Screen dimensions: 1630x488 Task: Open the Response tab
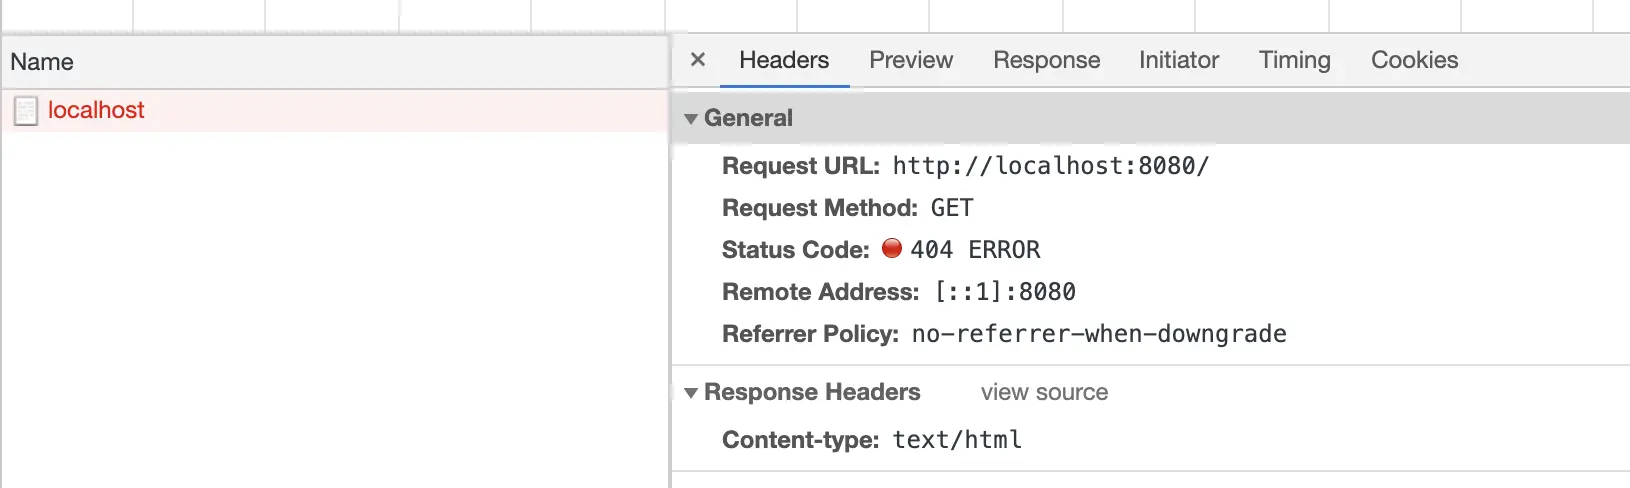coord(1046,60)
